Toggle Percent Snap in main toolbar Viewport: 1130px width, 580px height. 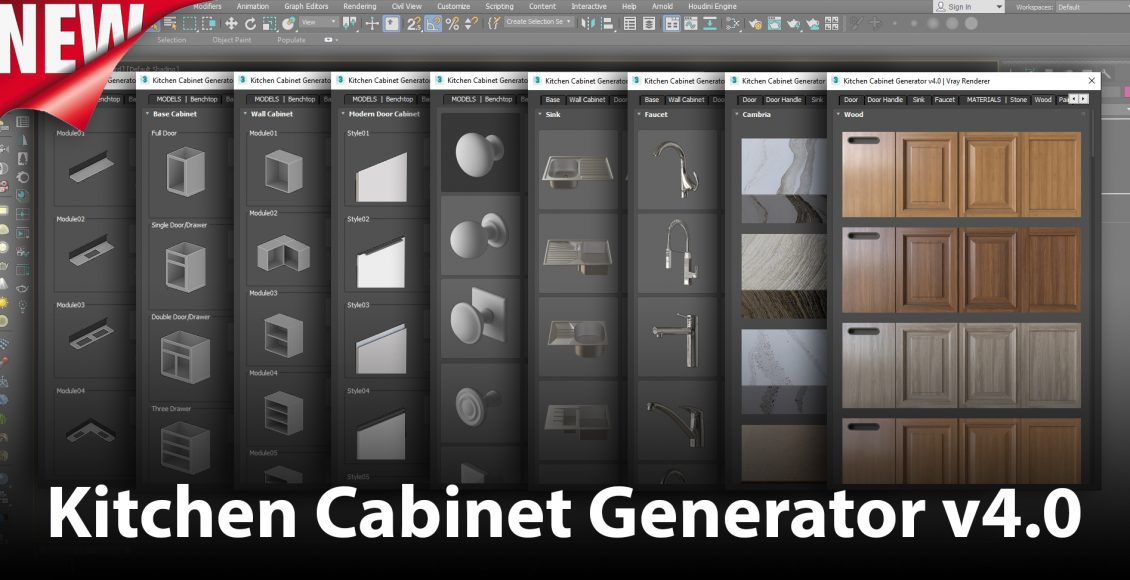pyautogui.click(x=452, y=23)
